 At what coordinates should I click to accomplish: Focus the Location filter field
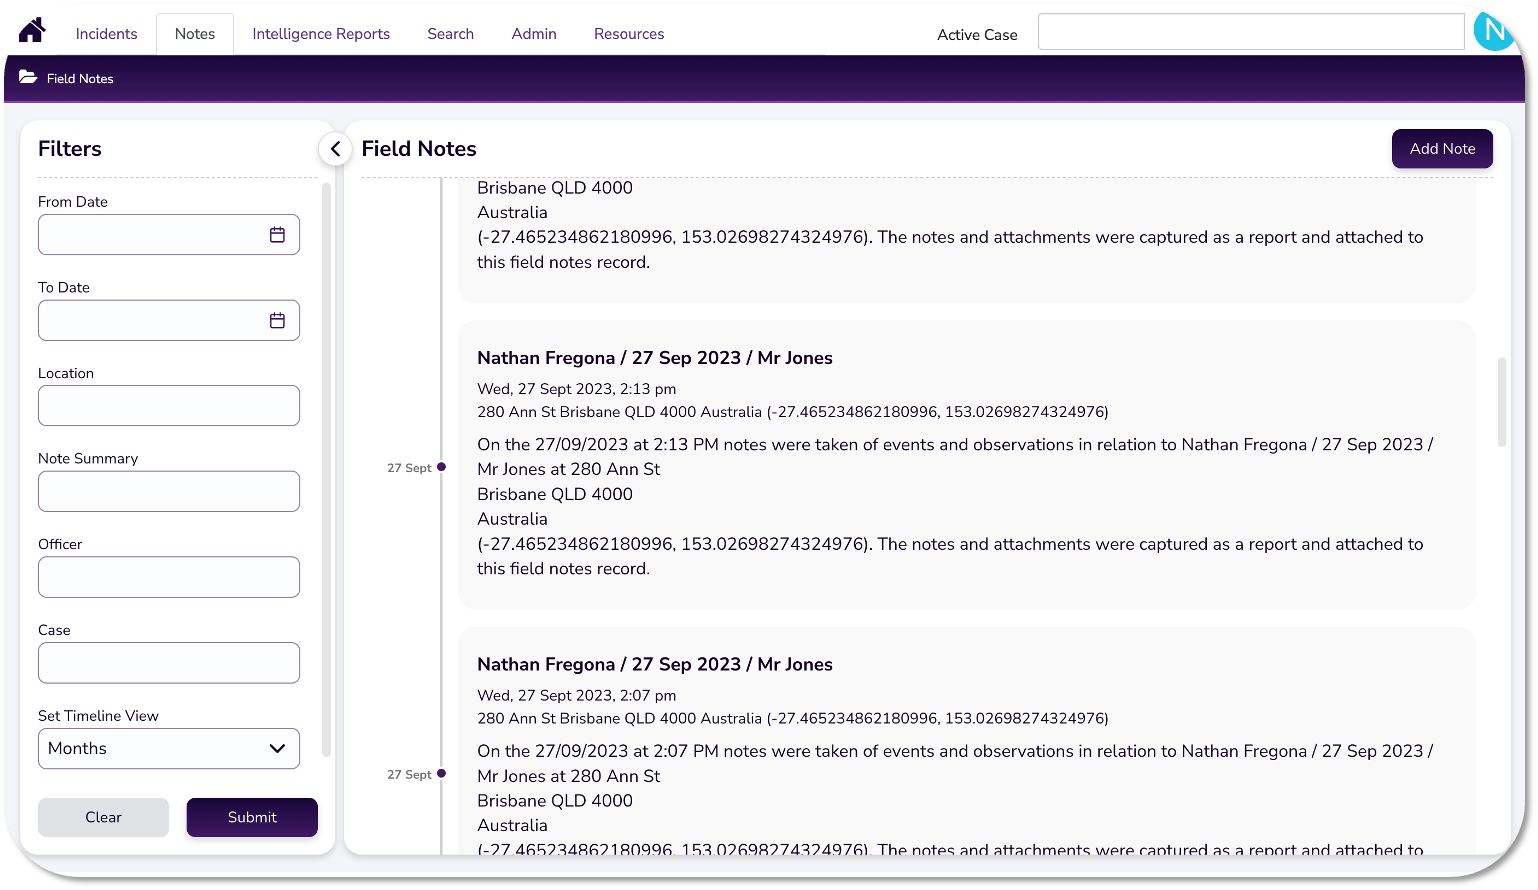pos(169,406)
